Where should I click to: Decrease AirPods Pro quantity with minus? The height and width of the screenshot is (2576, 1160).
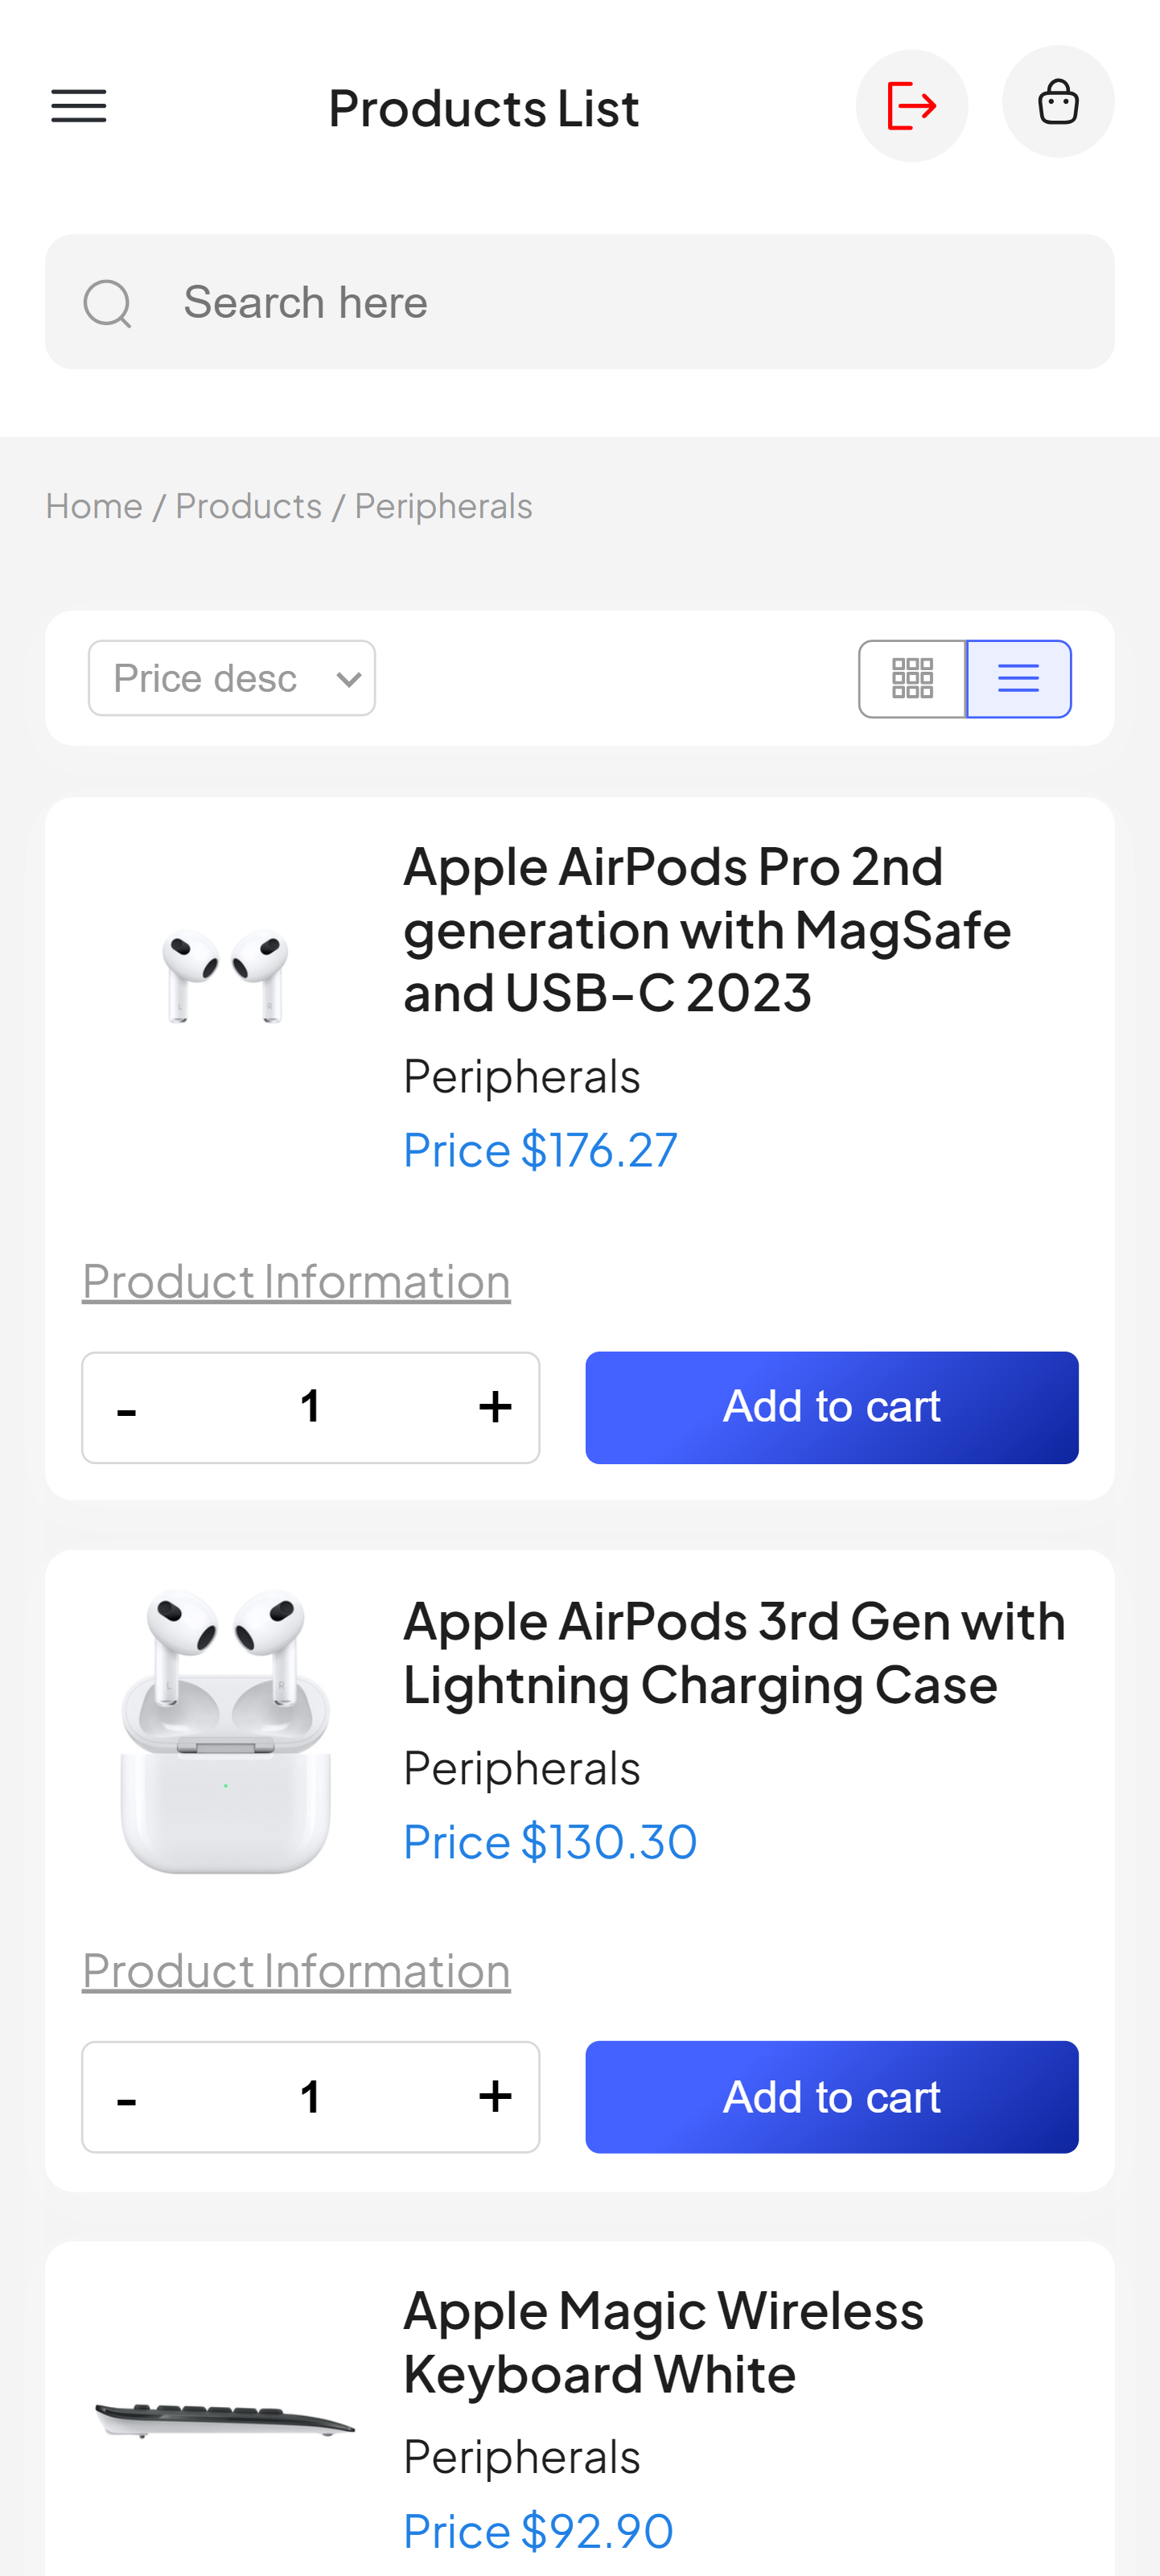click(x=127, y=1407)
